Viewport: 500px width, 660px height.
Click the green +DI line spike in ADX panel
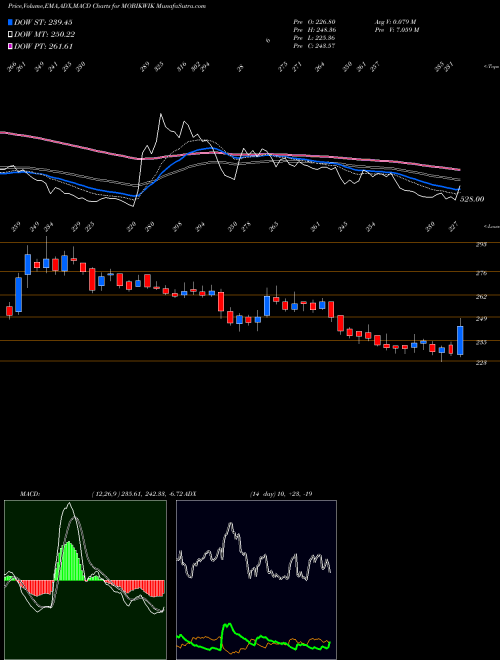point(228,625)
